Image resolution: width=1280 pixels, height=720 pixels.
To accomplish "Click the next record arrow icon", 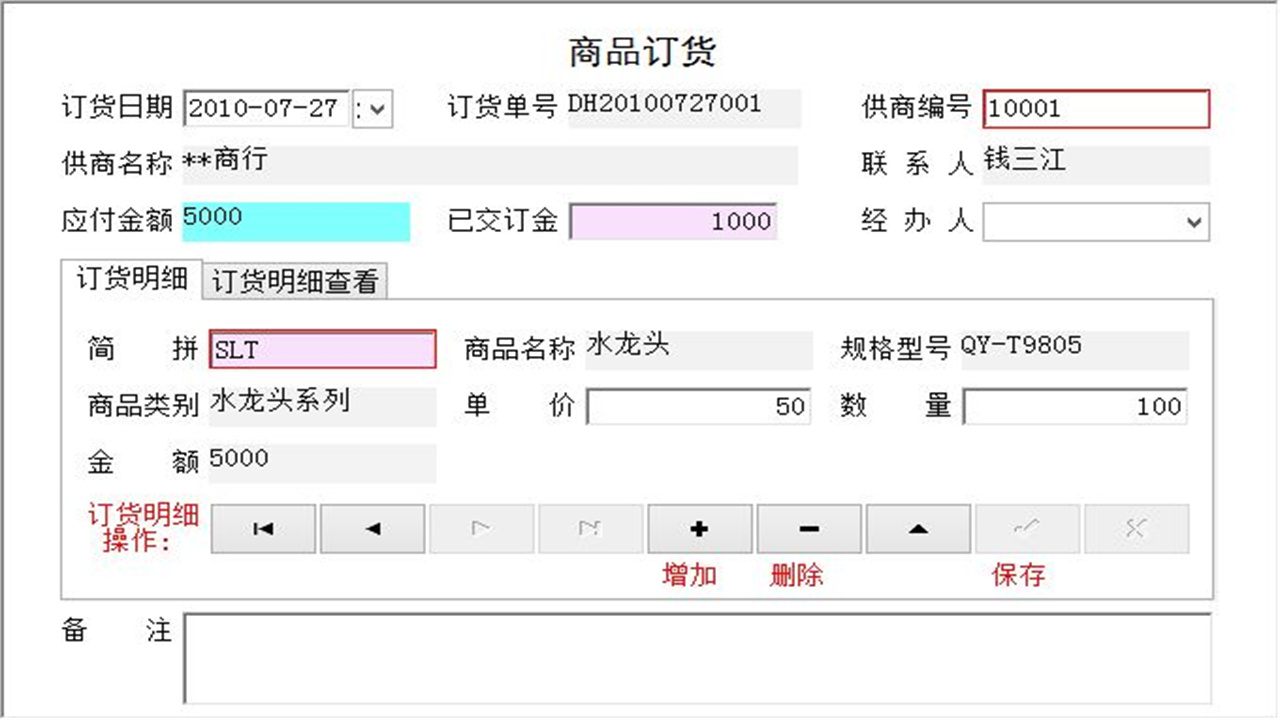I will click(x=481, y=529).
